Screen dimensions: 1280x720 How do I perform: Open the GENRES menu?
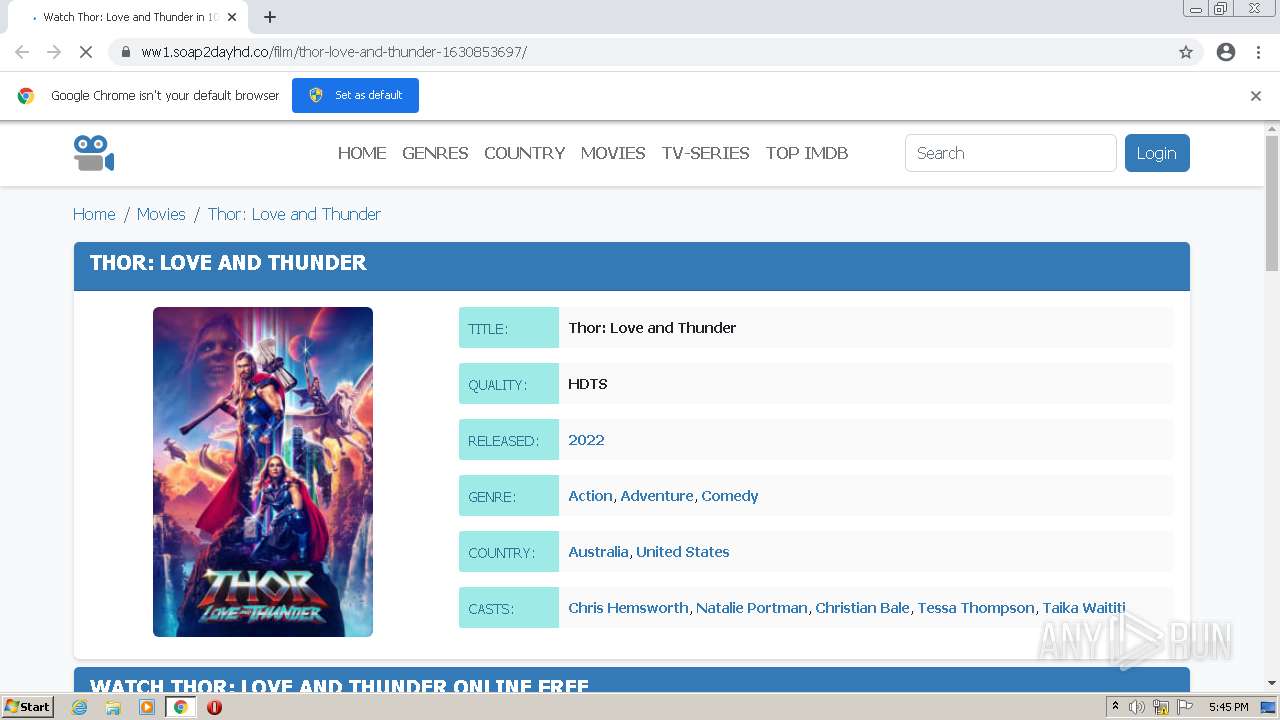(435, 153)
